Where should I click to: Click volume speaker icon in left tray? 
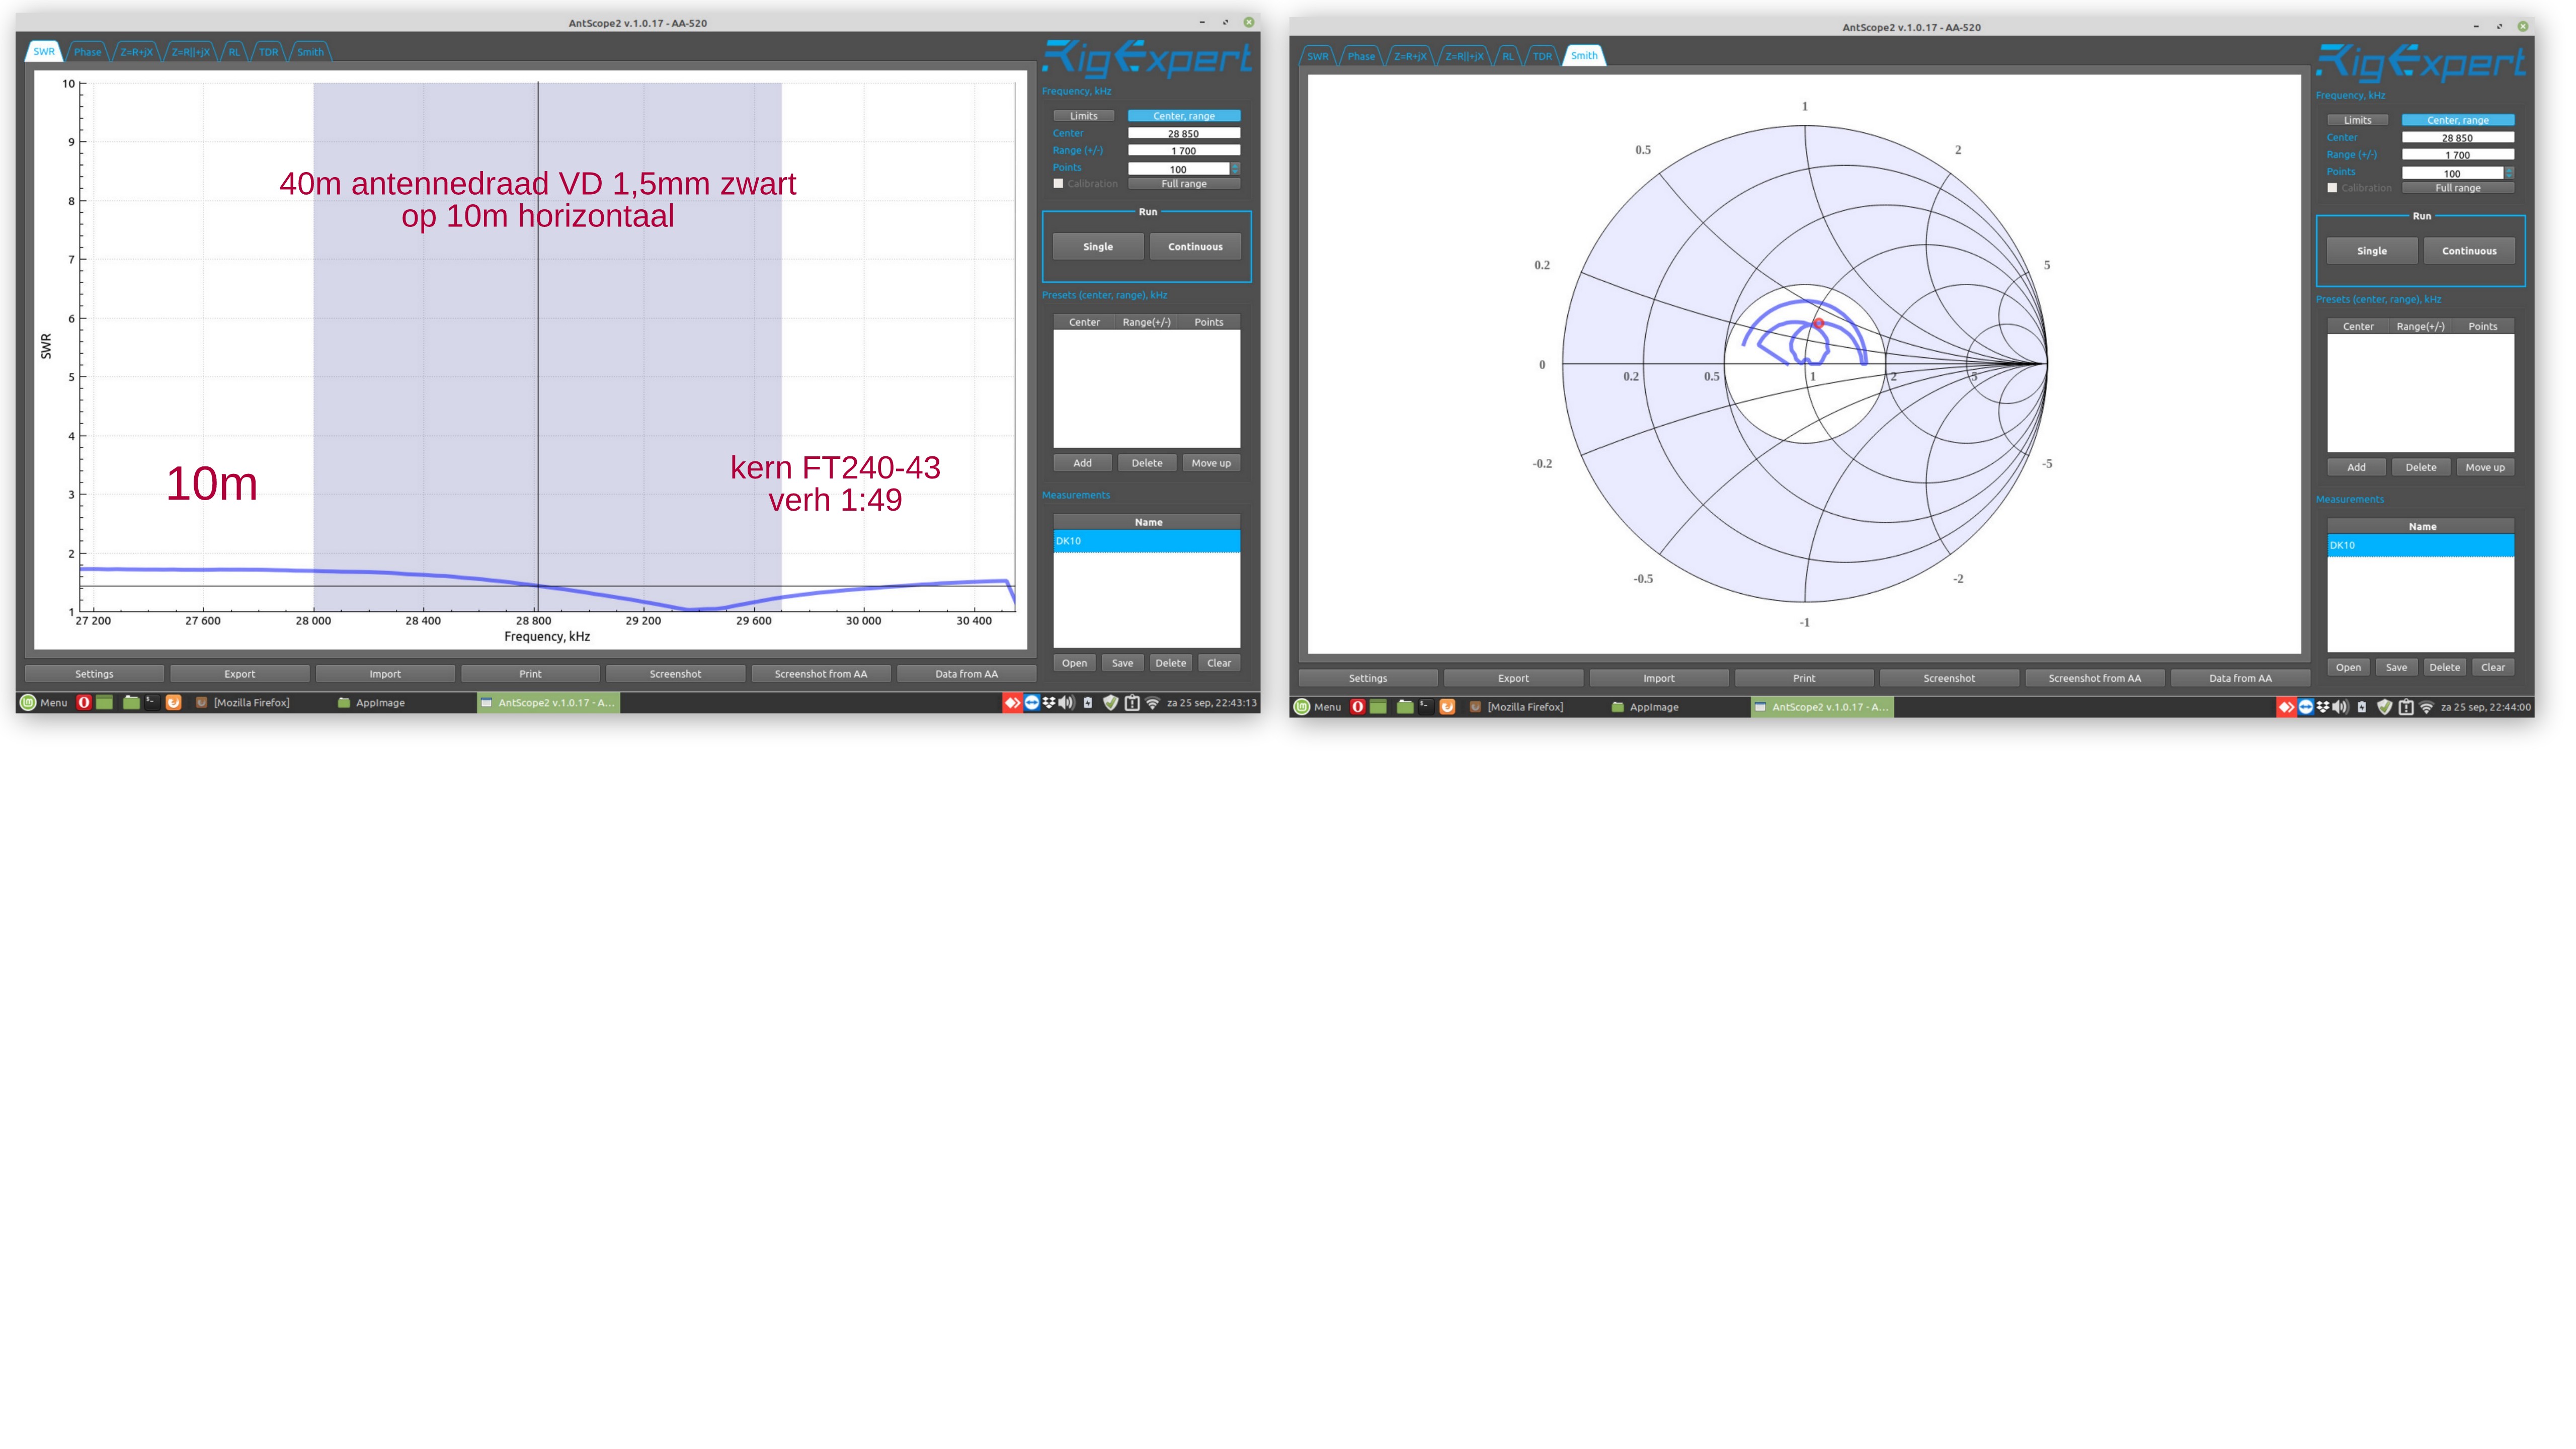pos(1066,702)
